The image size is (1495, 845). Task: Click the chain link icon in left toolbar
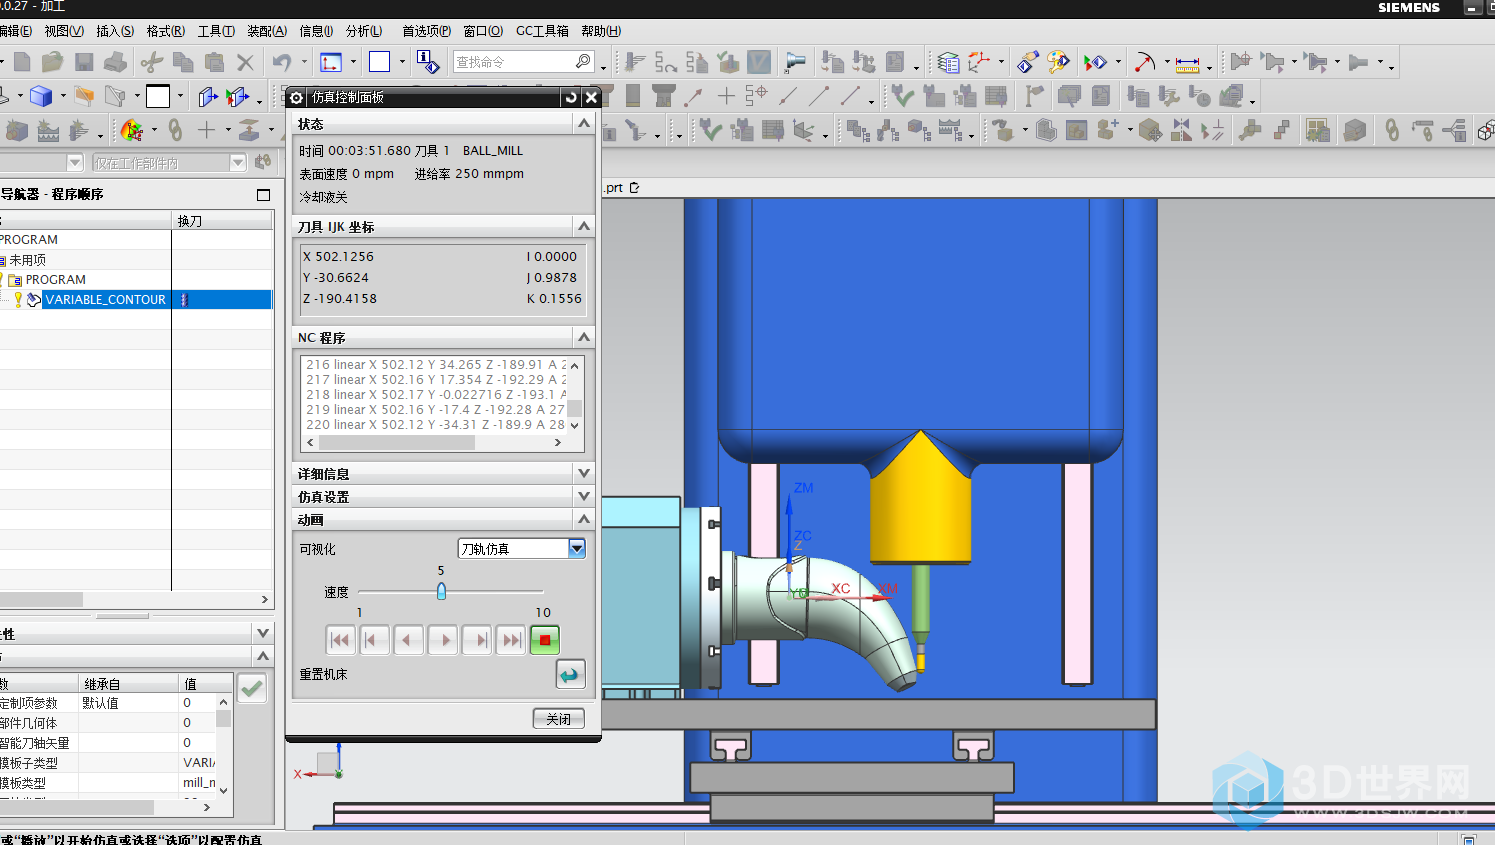(x=175, y=130)
